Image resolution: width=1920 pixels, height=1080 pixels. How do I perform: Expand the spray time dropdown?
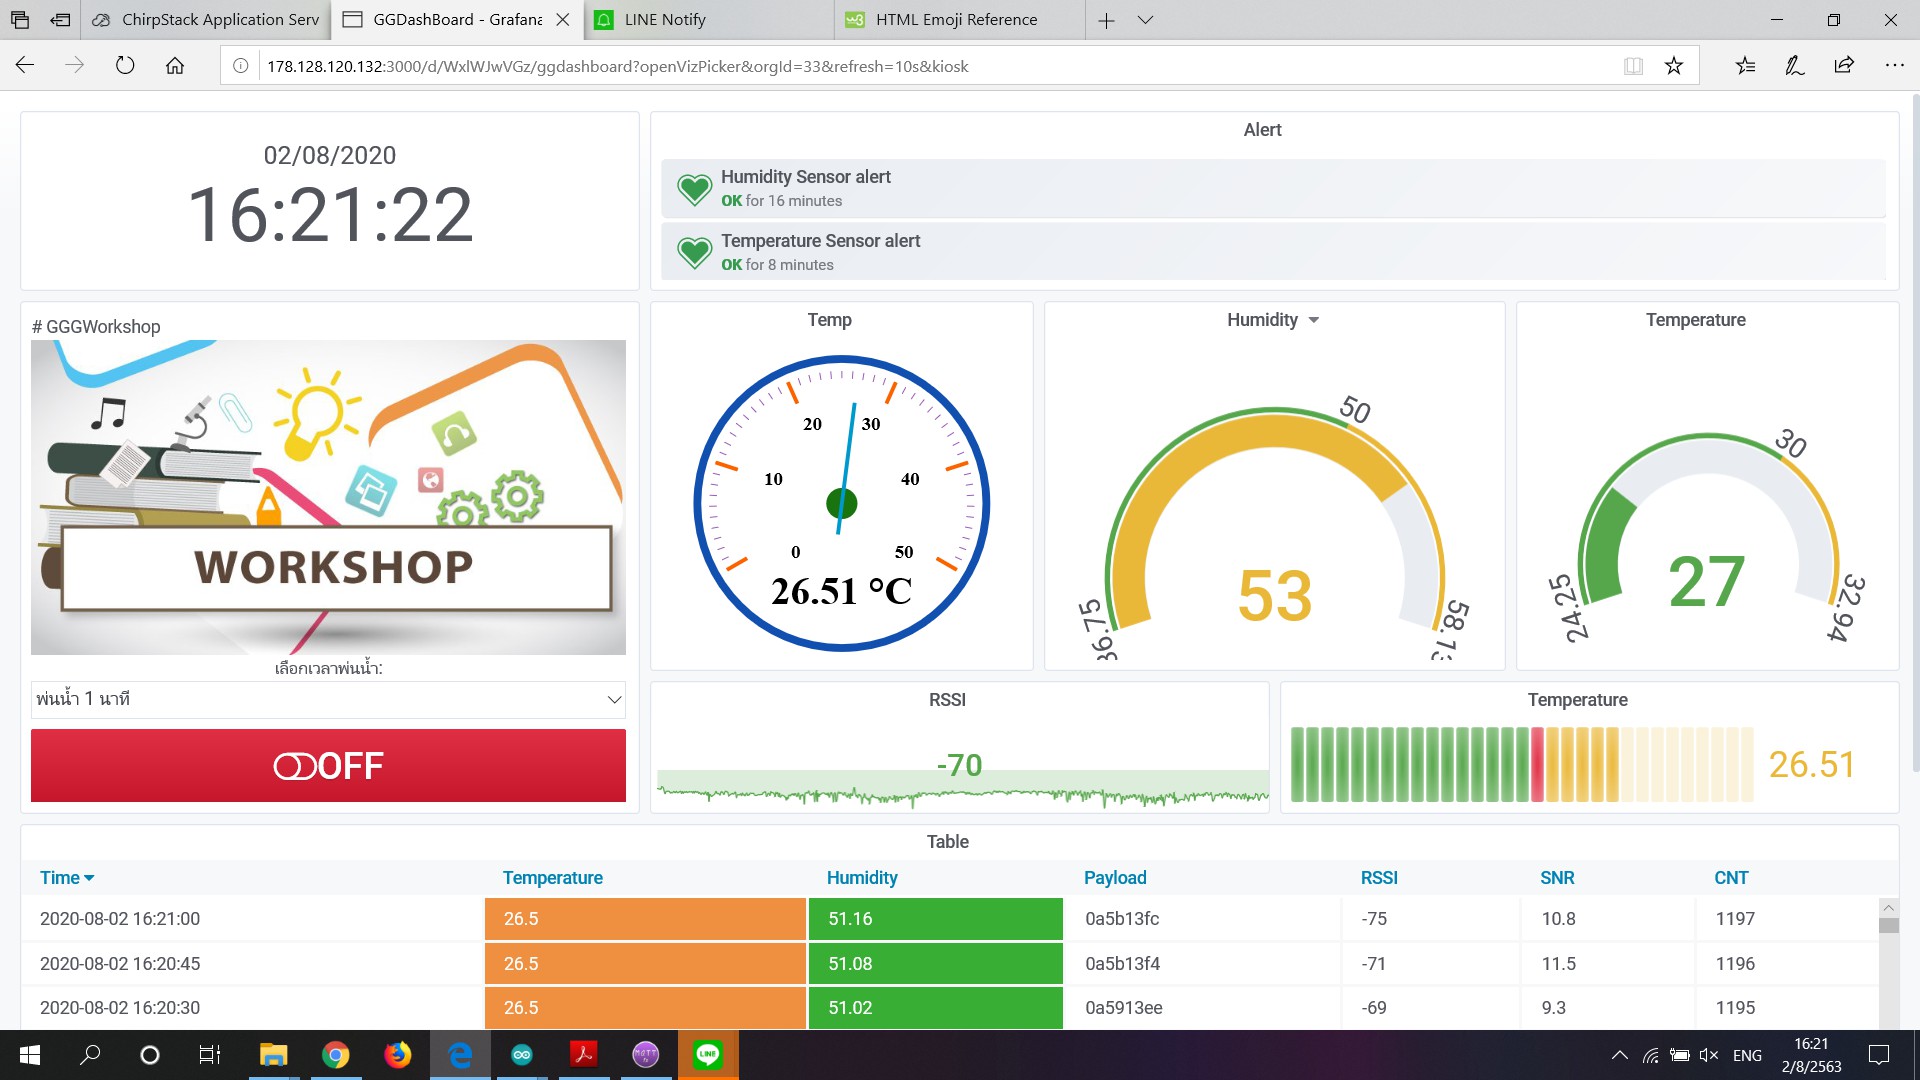[328, 699]
